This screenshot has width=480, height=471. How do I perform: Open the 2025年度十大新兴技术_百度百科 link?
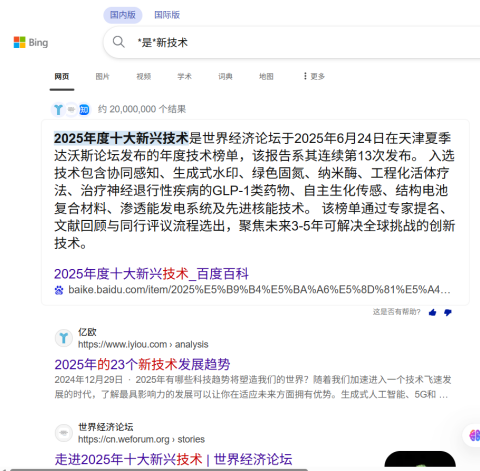151,274
